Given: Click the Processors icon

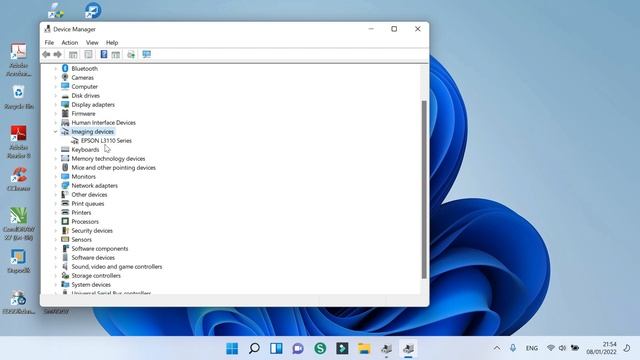Looking at the screenshot, I should coord(65,221).
